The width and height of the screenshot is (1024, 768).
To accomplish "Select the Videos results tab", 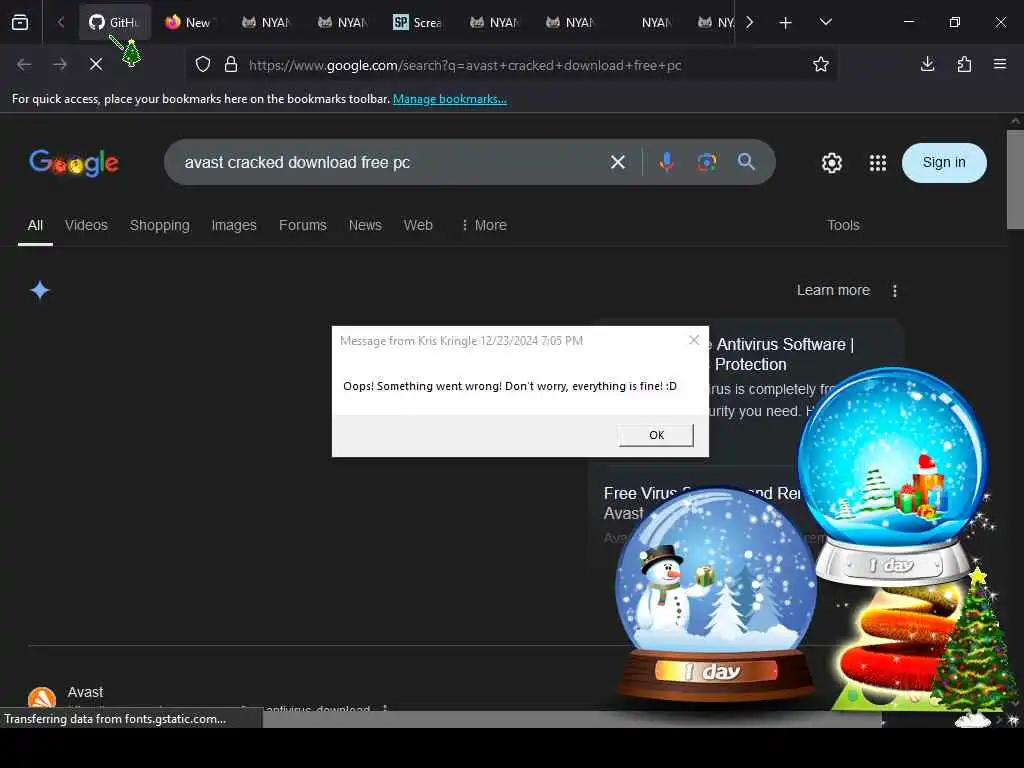I will [x=86, y=225].
